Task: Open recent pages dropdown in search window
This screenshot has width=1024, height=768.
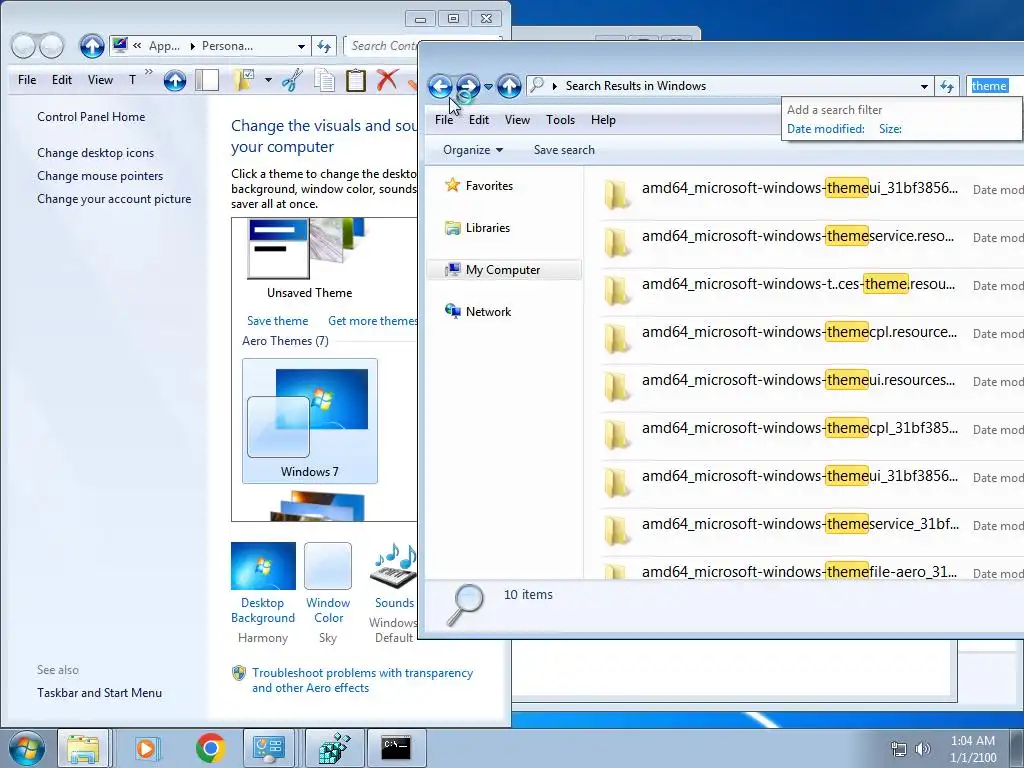Action: tap(488, 86)
